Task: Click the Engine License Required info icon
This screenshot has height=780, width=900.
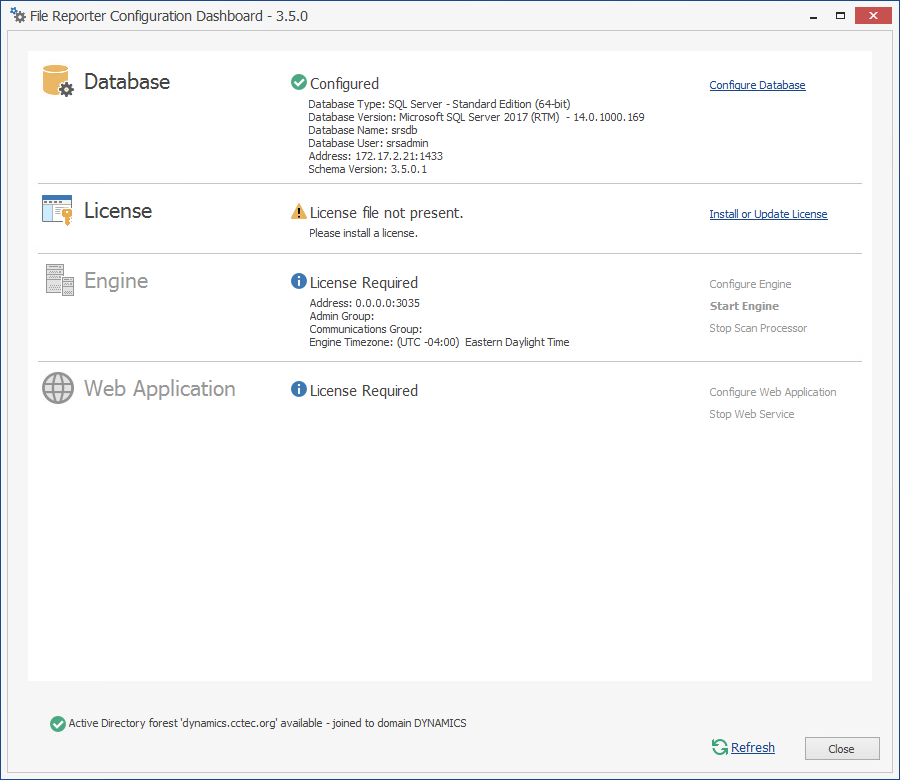Action: pyautogui.click(x=298, y=282)
